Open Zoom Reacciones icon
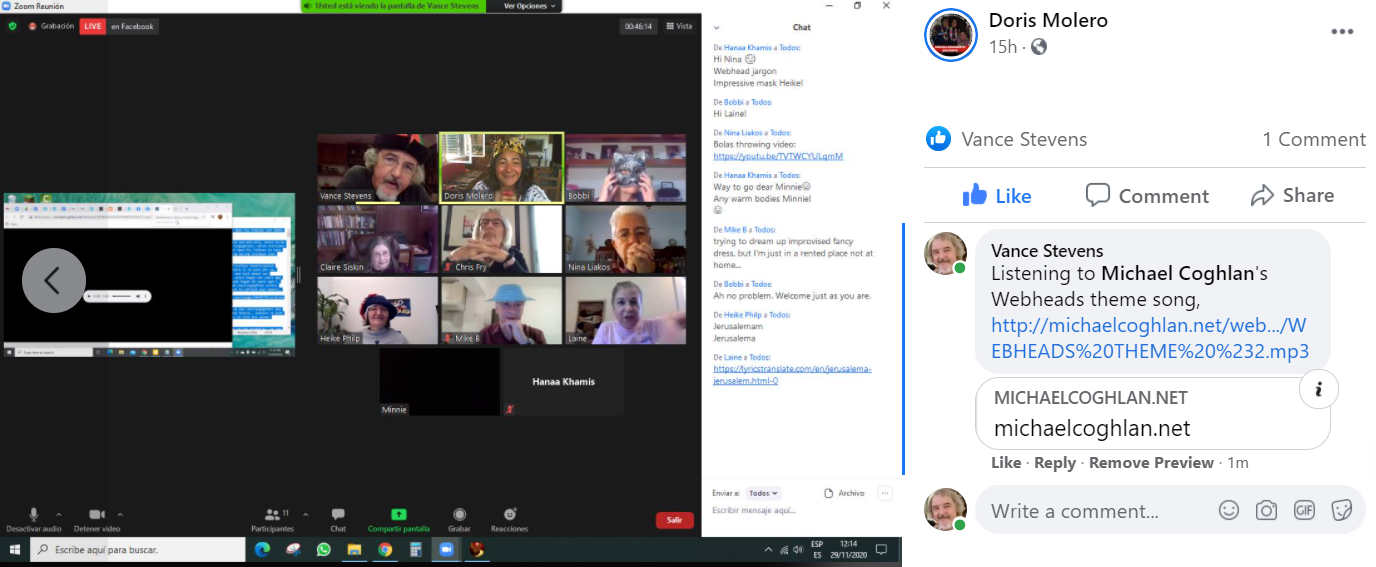The image size is (1376, 567). tap(509, 514)
